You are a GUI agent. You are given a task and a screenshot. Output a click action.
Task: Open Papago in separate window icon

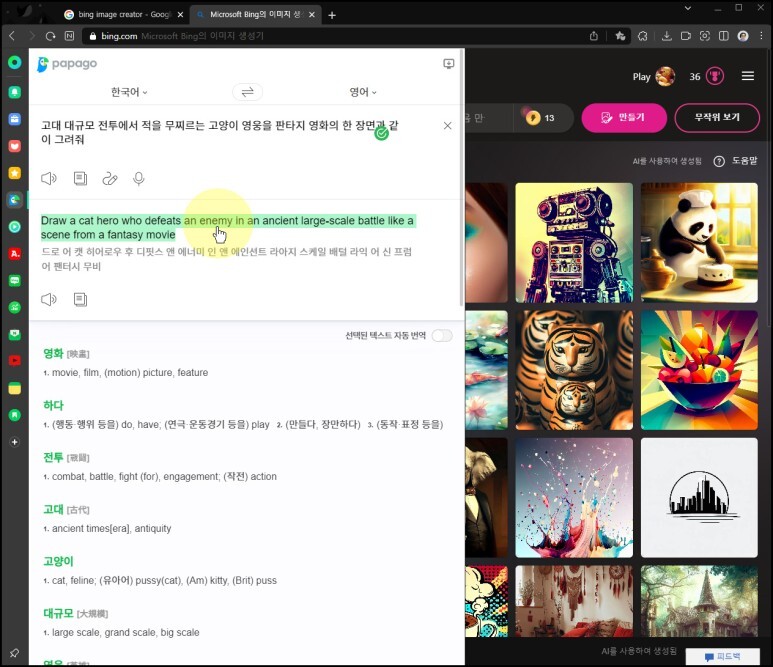click(449, 64)
